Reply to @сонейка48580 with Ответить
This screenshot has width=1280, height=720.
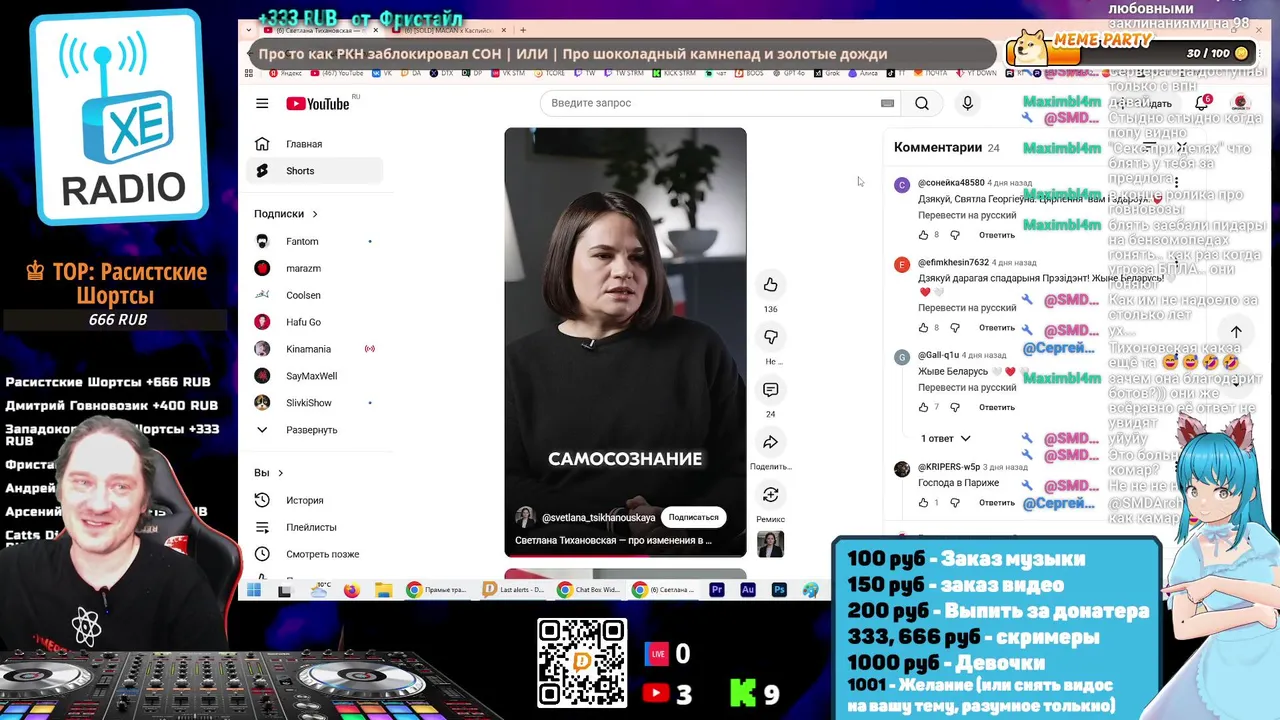[x=997, y=235]
